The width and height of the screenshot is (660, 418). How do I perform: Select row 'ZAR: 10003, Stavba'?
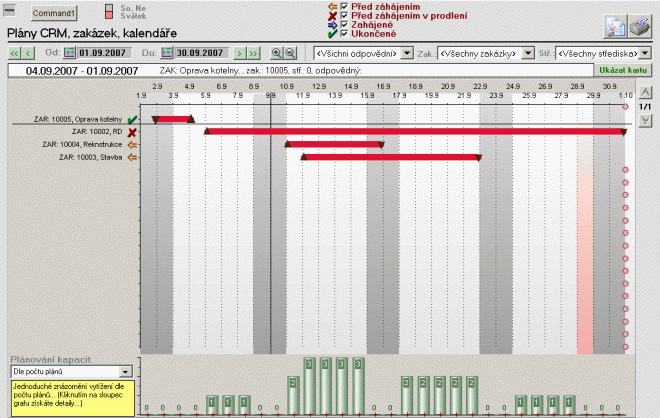tap(90, 157)
